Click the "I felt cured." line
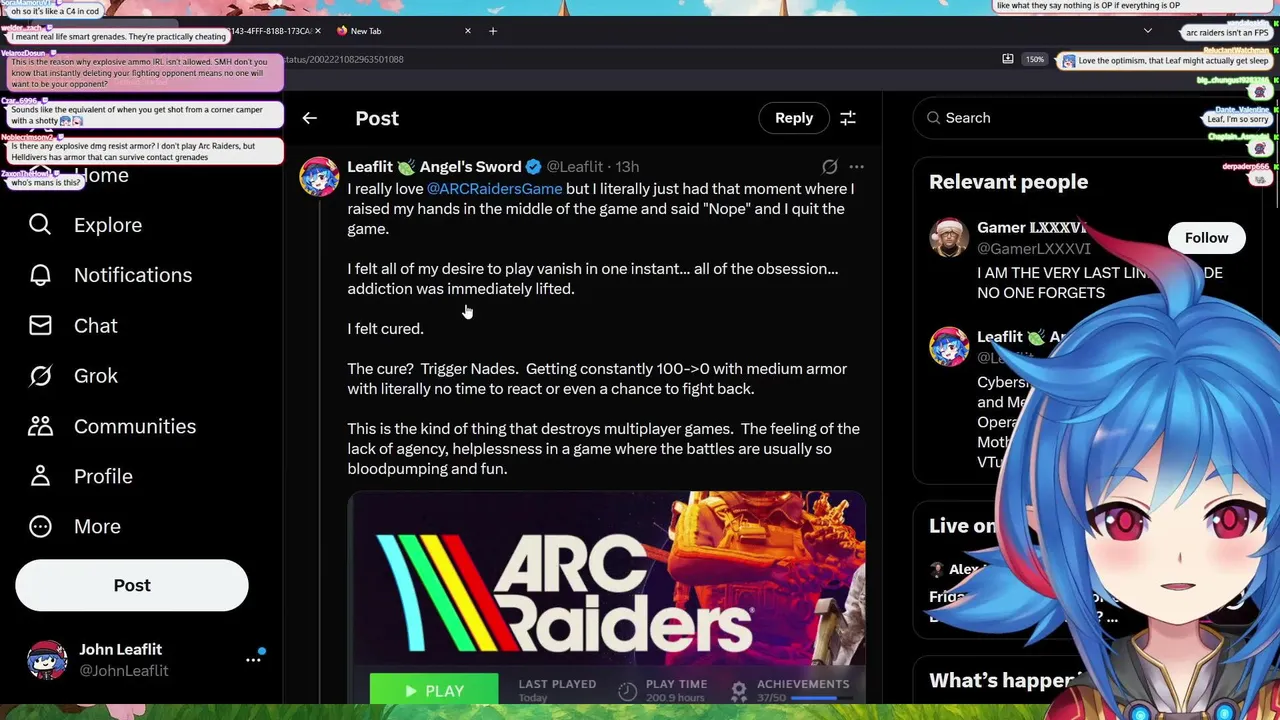Viewport: 1280px width, 720px height. tap(386, 329)
